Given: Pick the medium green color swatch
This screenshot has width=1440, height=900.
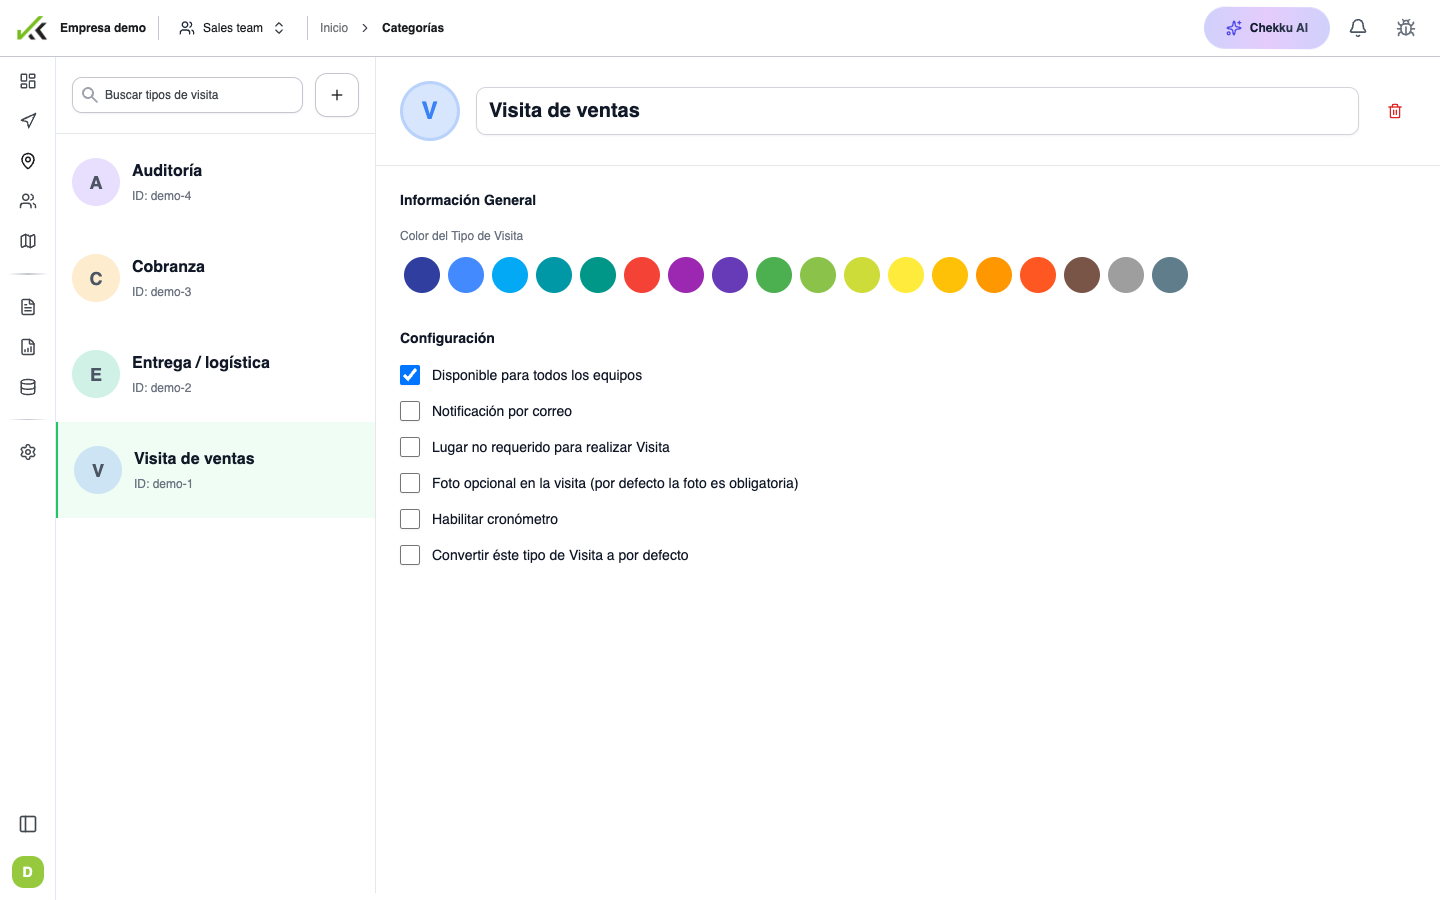Looking at the screenshot, I should [774, 275].
